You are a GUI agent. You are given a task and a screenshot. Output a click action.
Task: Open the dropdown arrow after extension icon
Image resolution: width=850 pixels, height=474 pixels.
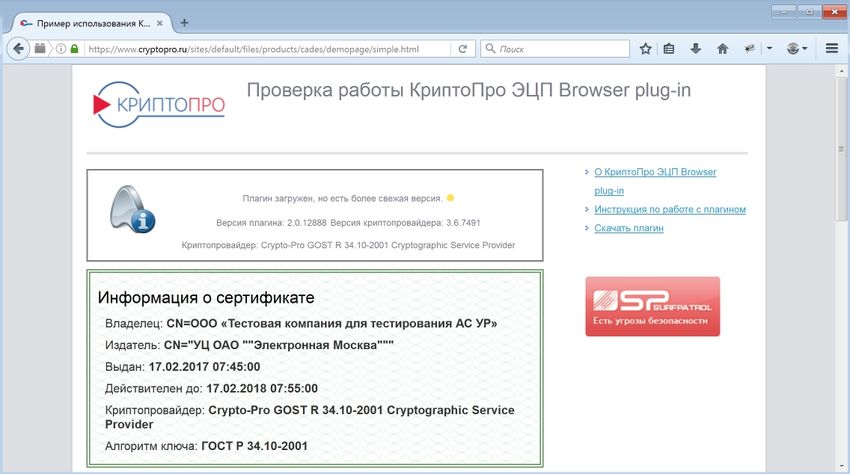click(769, 49)
